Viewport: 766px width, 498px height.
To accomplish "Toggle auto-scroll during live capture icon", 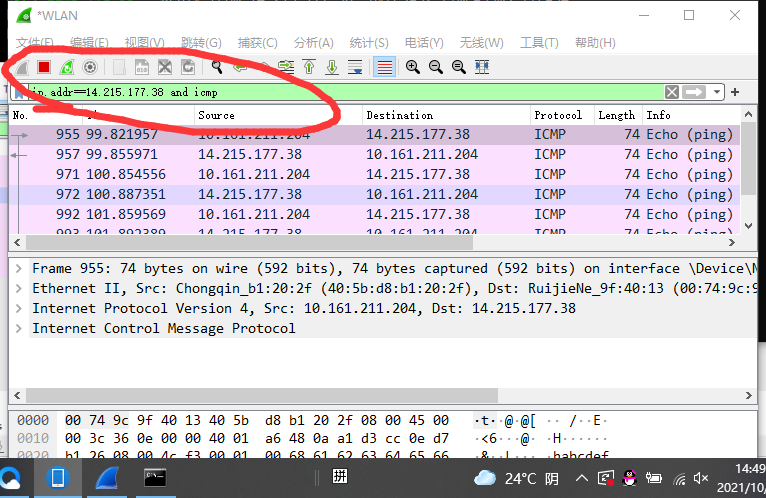I will click(355, 67).
